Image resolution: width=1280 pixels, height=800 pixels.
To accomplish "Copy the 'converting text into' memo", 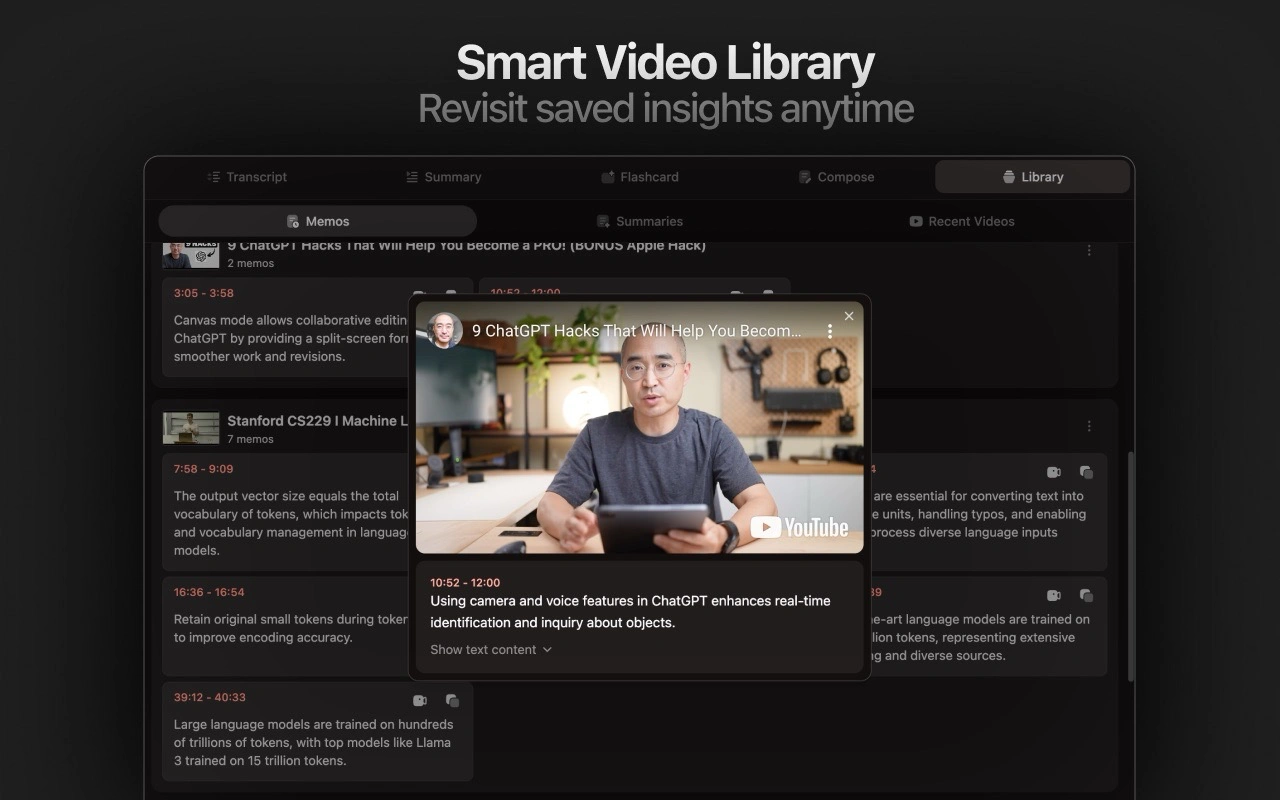I will tap(1086, 472).
